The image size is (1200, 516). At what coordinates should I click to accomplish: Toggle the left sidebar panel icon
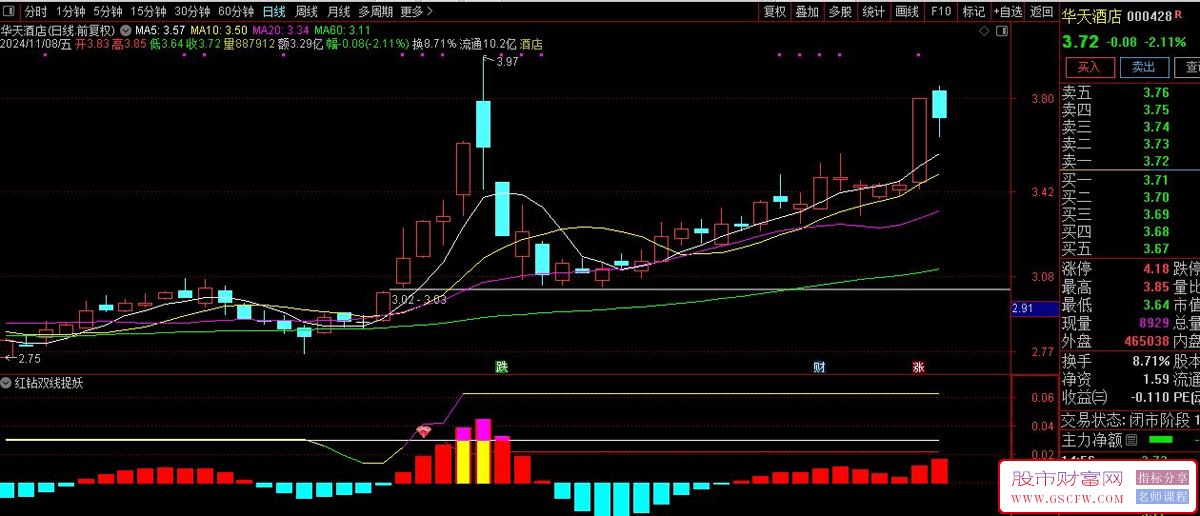pos(9,12)
